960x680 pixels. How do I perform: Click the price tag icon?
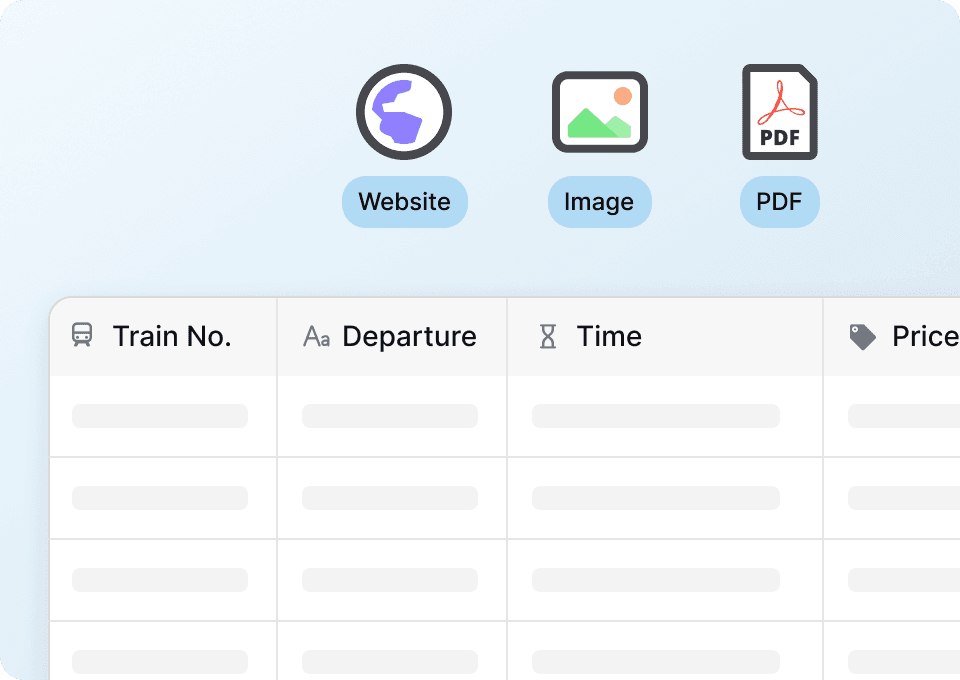pos(862,337)
